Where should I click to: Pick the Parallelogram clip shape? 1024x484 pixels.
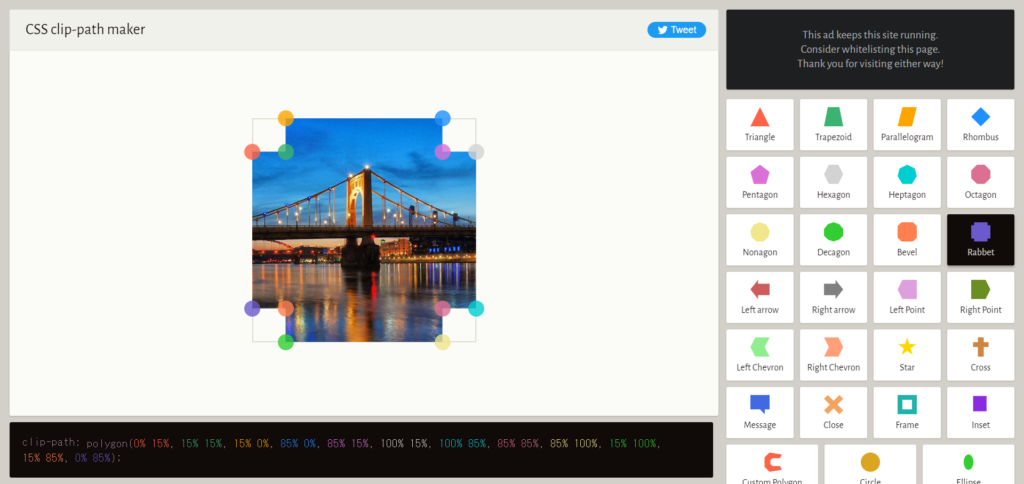(x=907, y=124)
